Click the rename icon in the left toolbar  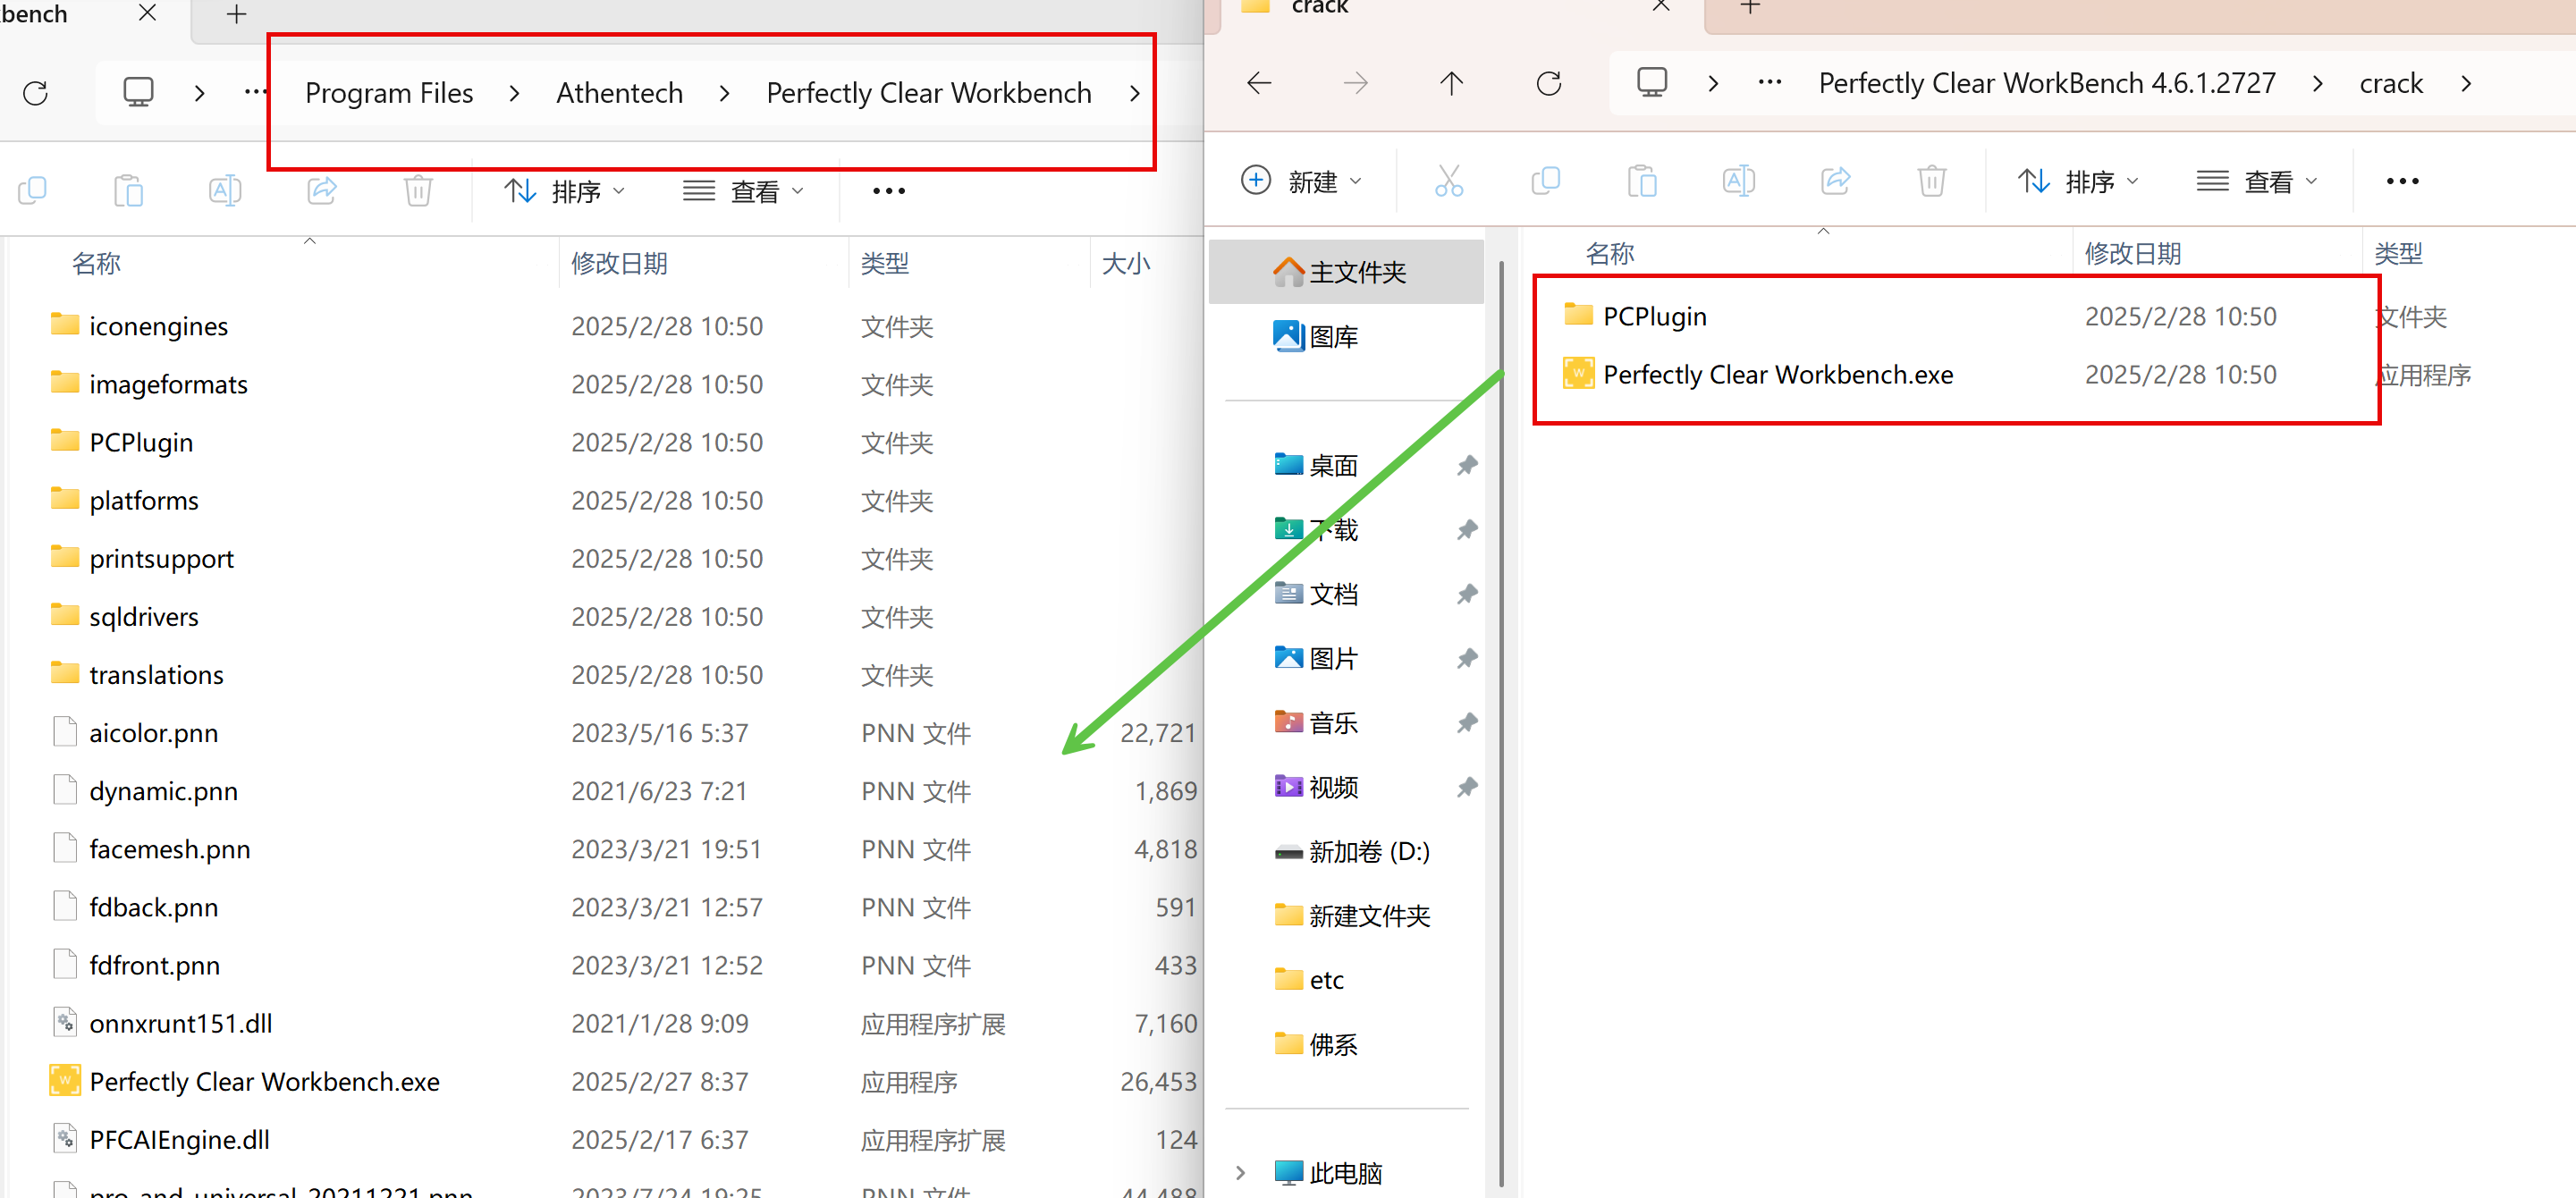coord(224,190)
